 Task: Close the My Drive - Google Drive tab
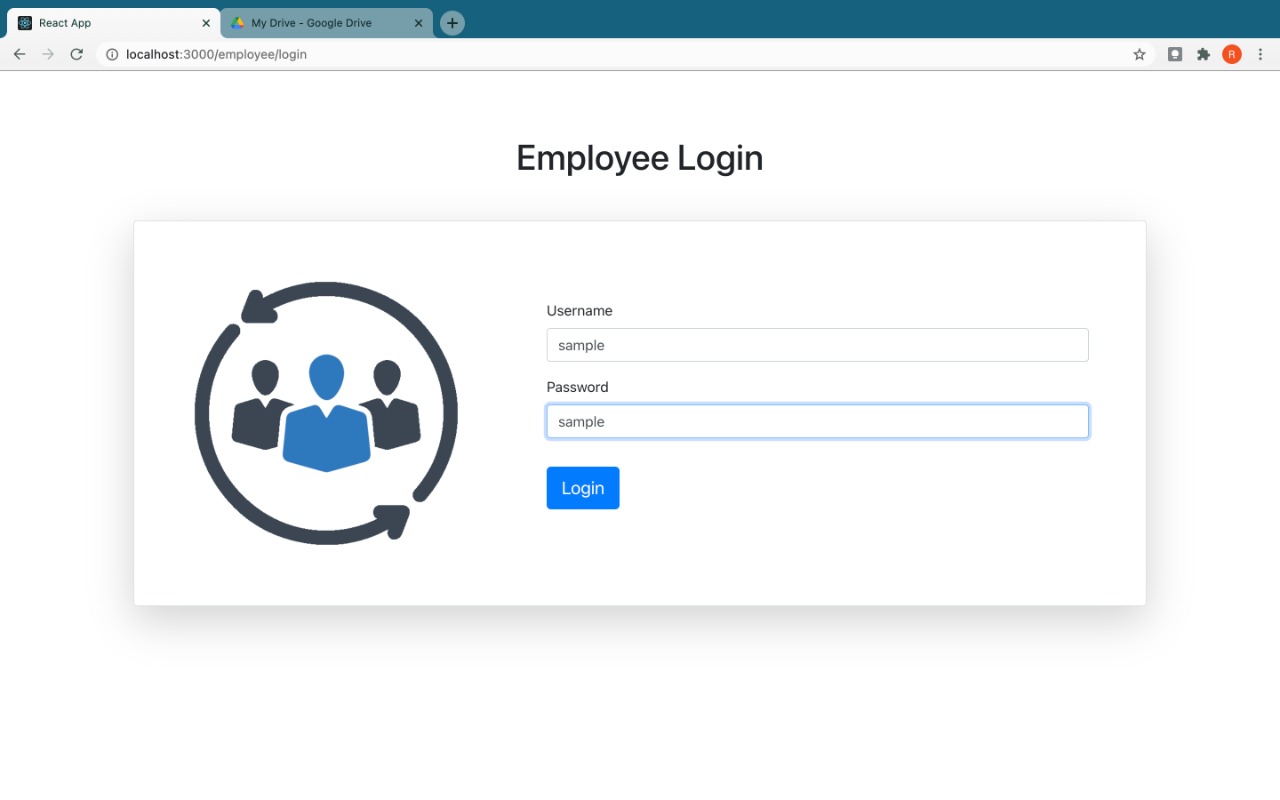(419, 23)
